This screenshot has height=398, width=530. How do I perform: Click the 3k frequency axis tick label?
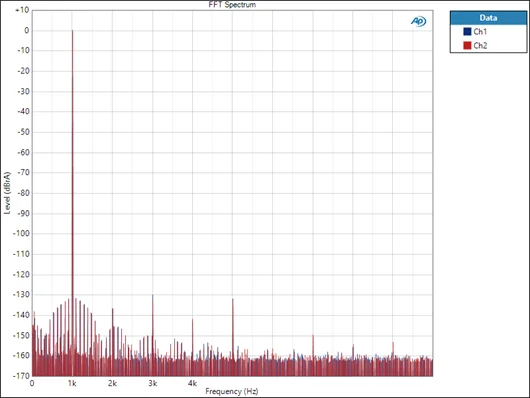[x=153, y=383]
